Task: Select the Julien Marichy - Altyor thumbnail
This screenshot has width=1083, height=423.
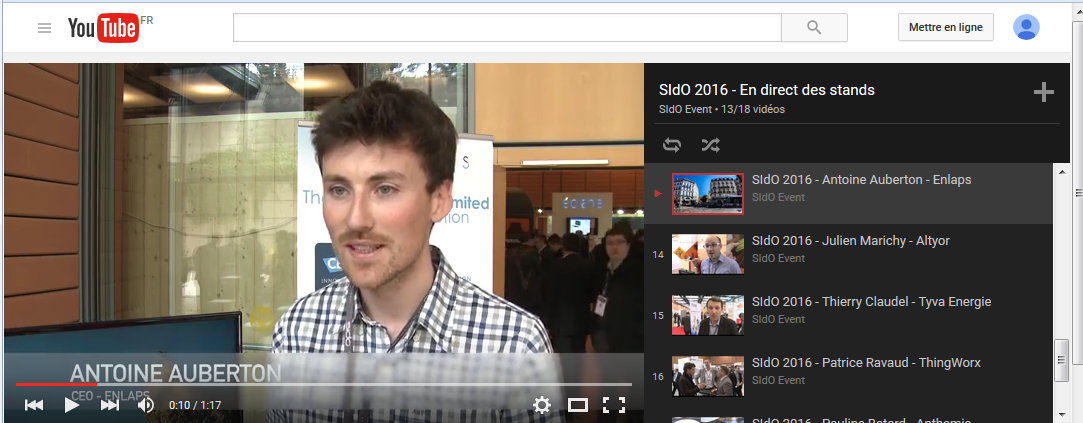Action: pos(708,254)
